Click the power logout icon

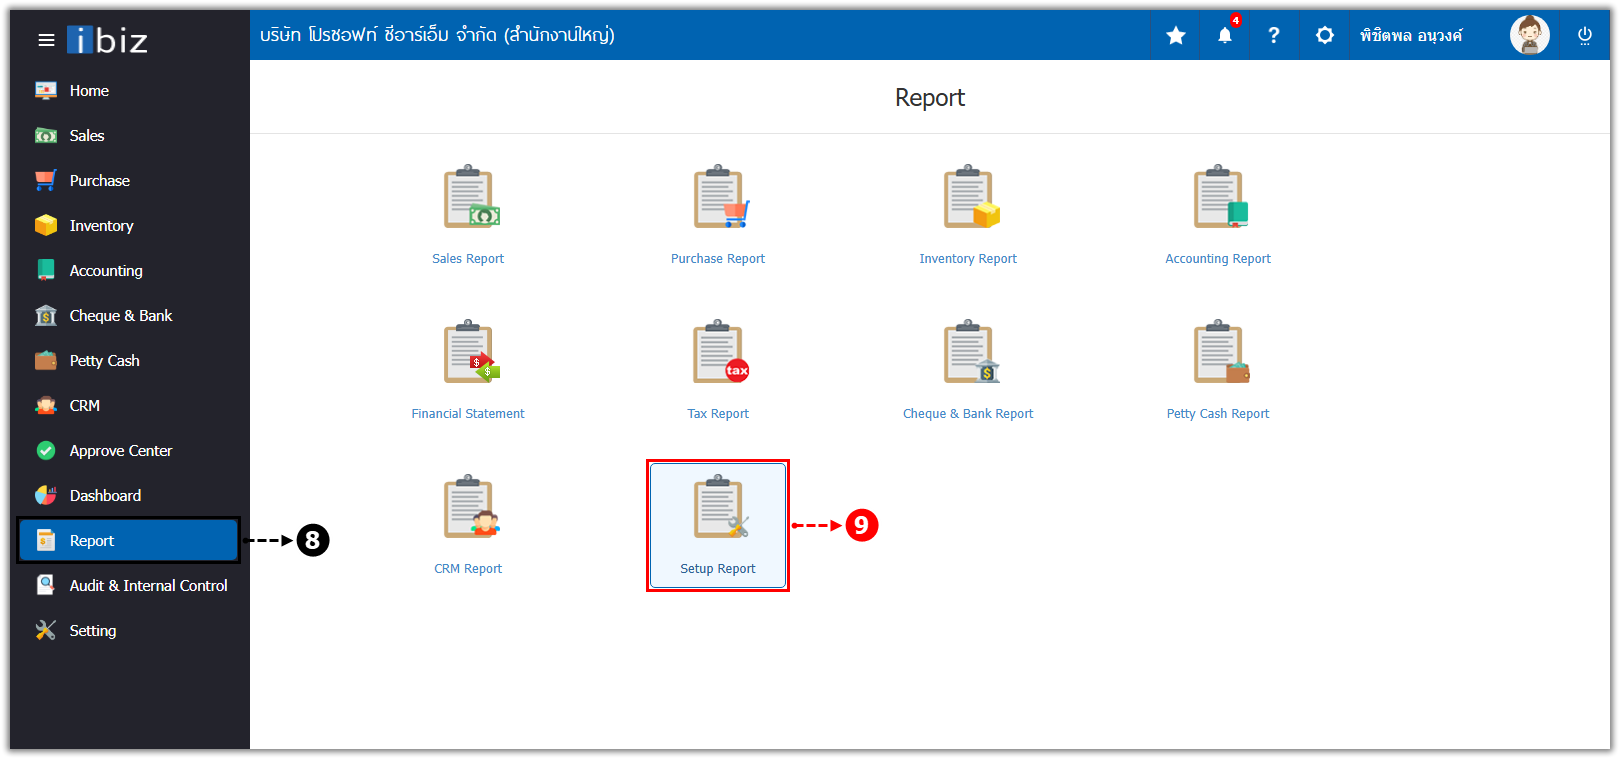1585,36
